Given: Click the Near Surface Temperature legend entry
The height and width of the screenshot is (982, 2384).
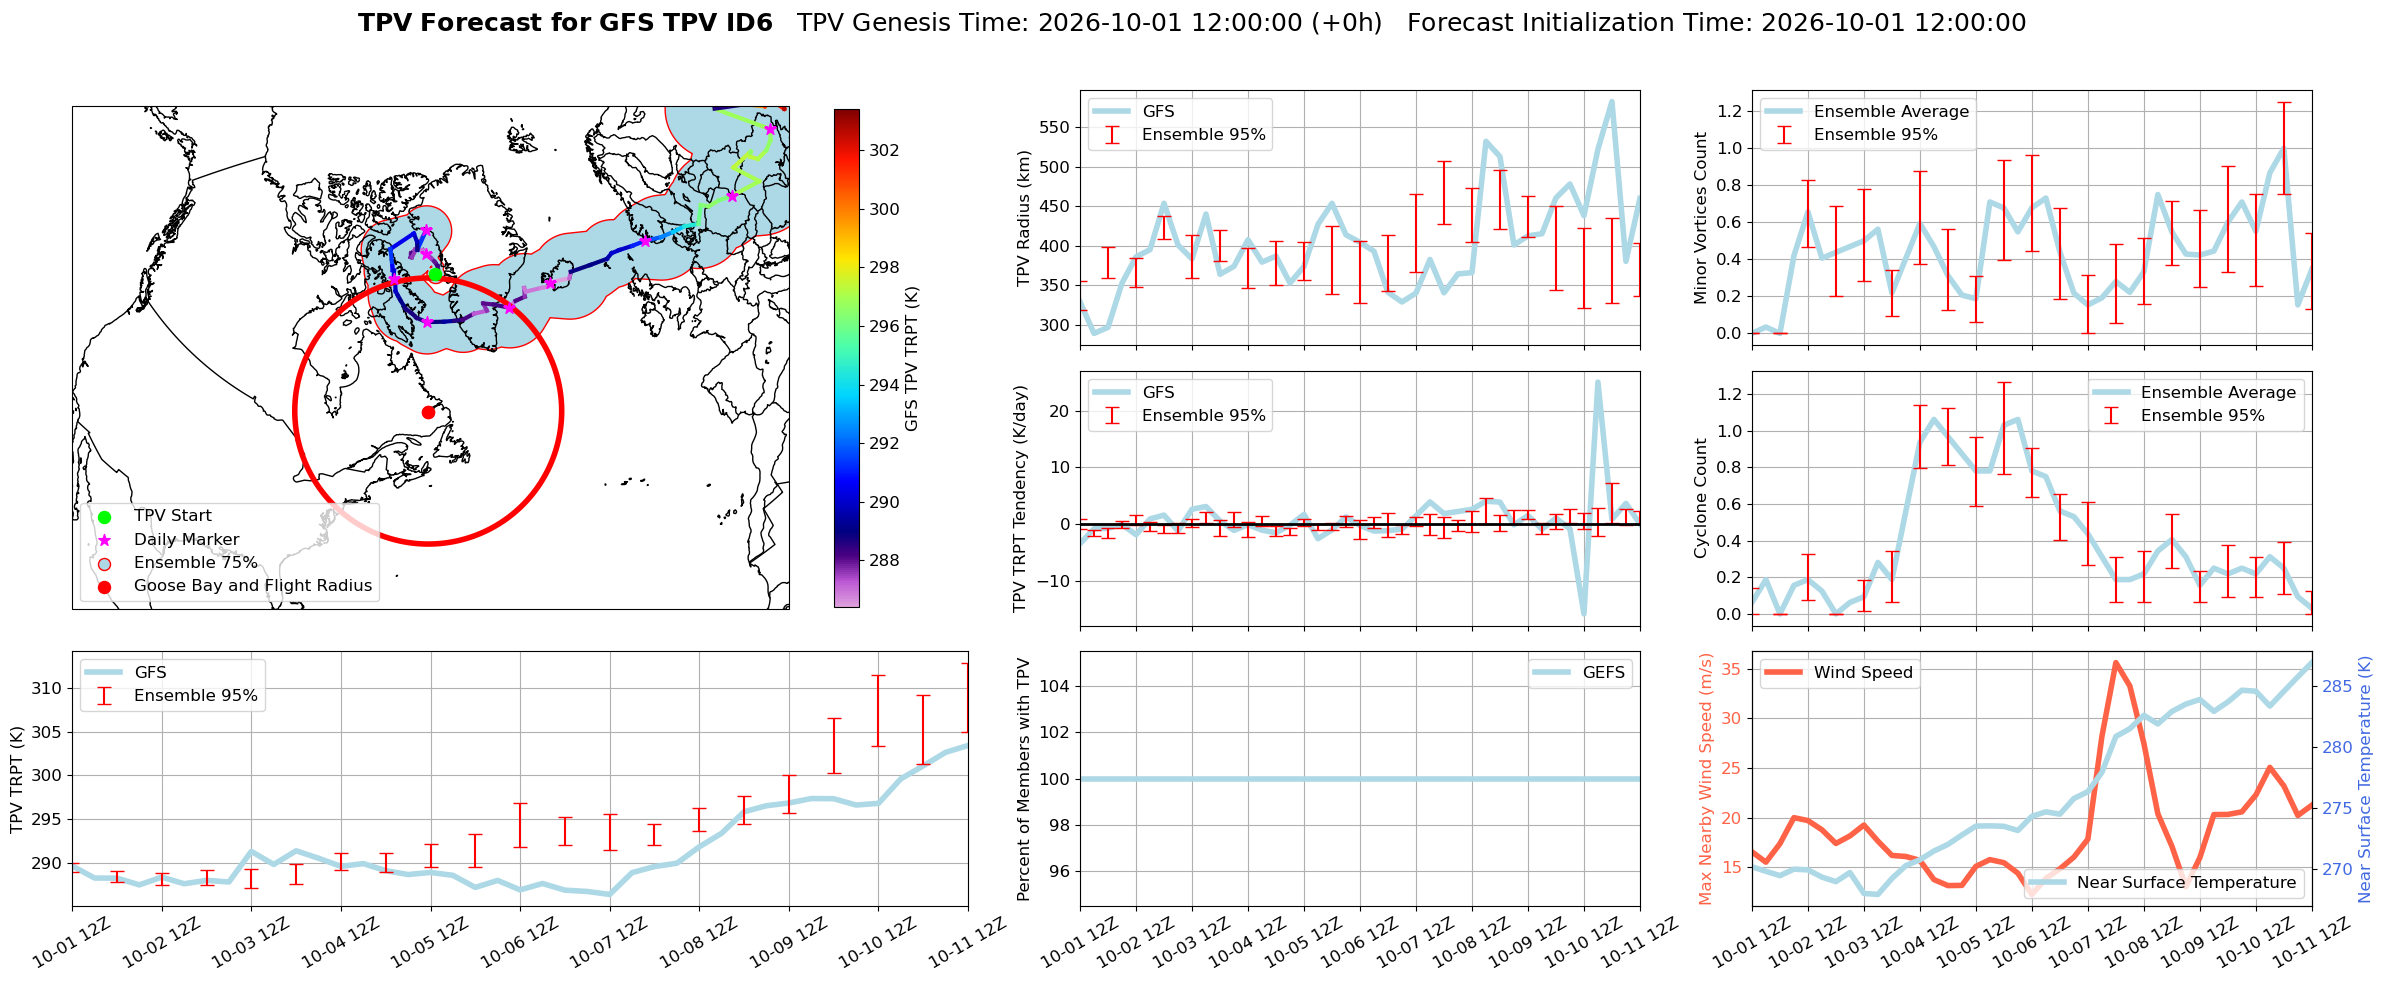Looking at the screenshot, I should [x=2164, y=883].
